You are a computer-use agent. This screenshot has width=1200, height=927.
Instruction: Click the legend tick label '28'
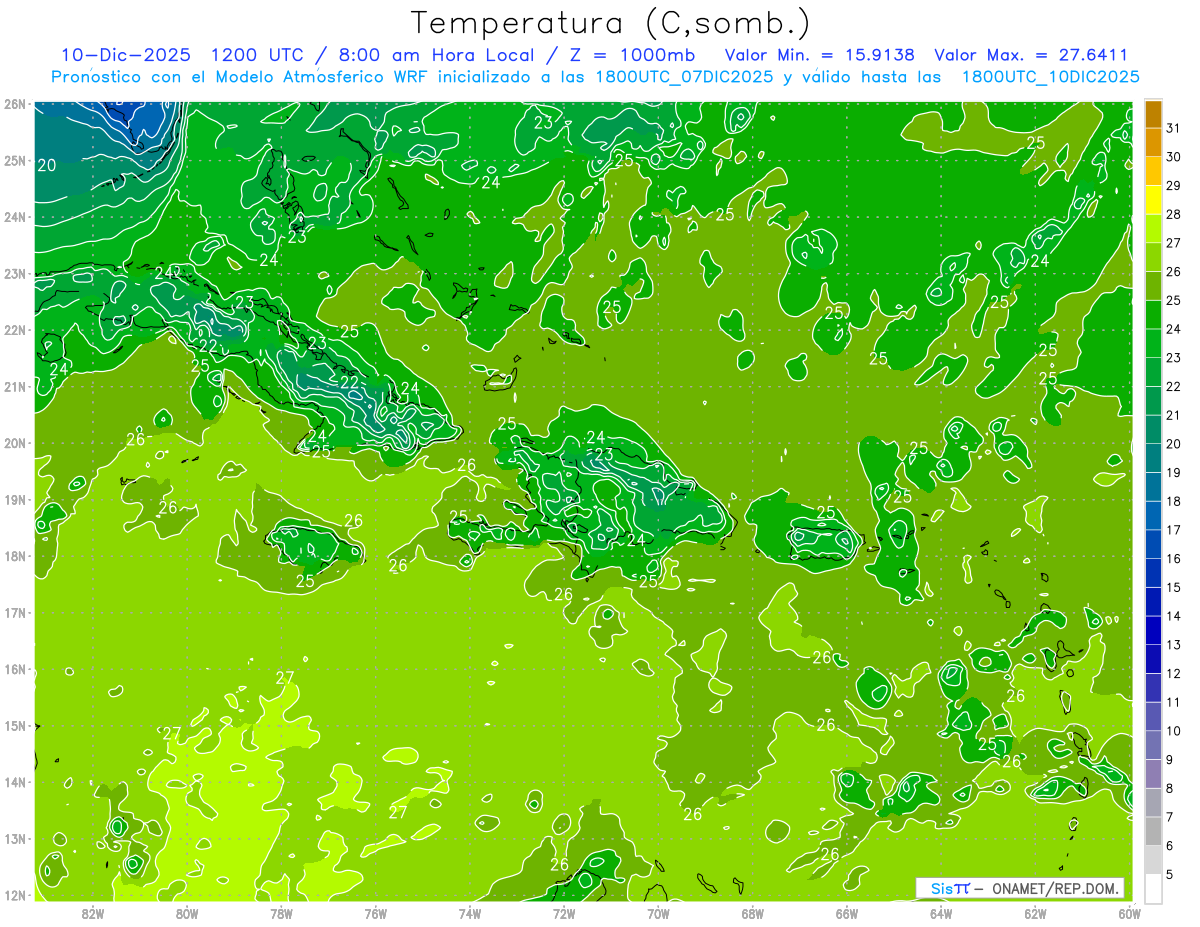pyautogui.click(x=1175, y=215)
